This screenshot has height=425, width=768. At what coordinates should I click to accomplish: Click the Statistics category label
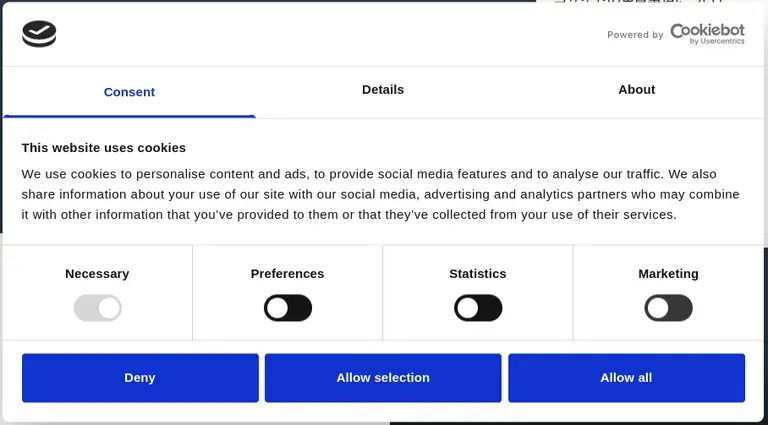(478, 274)
